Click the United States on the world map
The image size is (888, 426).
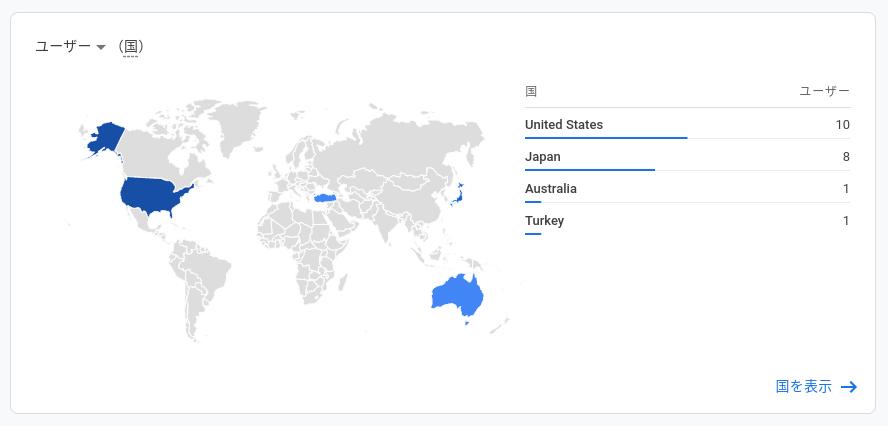pyautogui.click(x=151, y=195)
